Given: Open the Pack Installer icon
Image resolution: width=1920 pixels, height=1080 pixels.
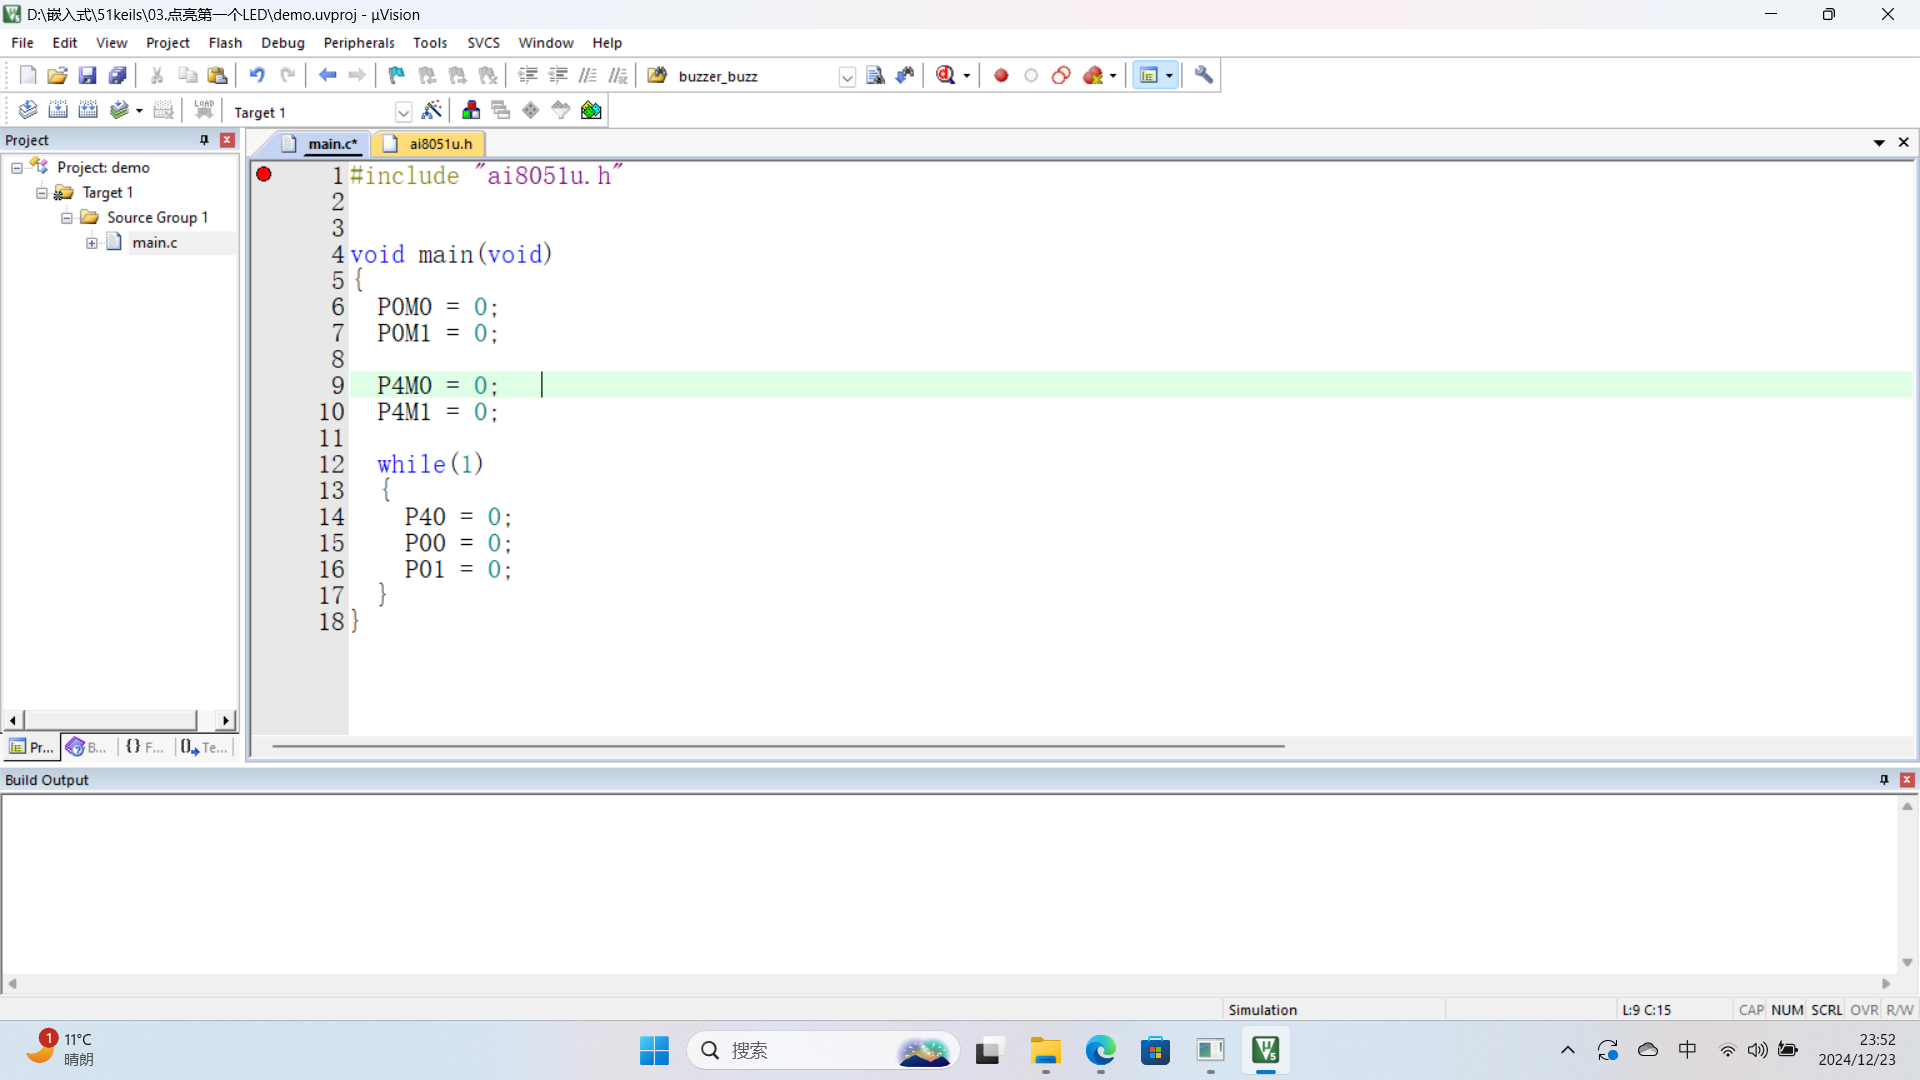Looking at the screenshot, I should click(x=591, y=110).
